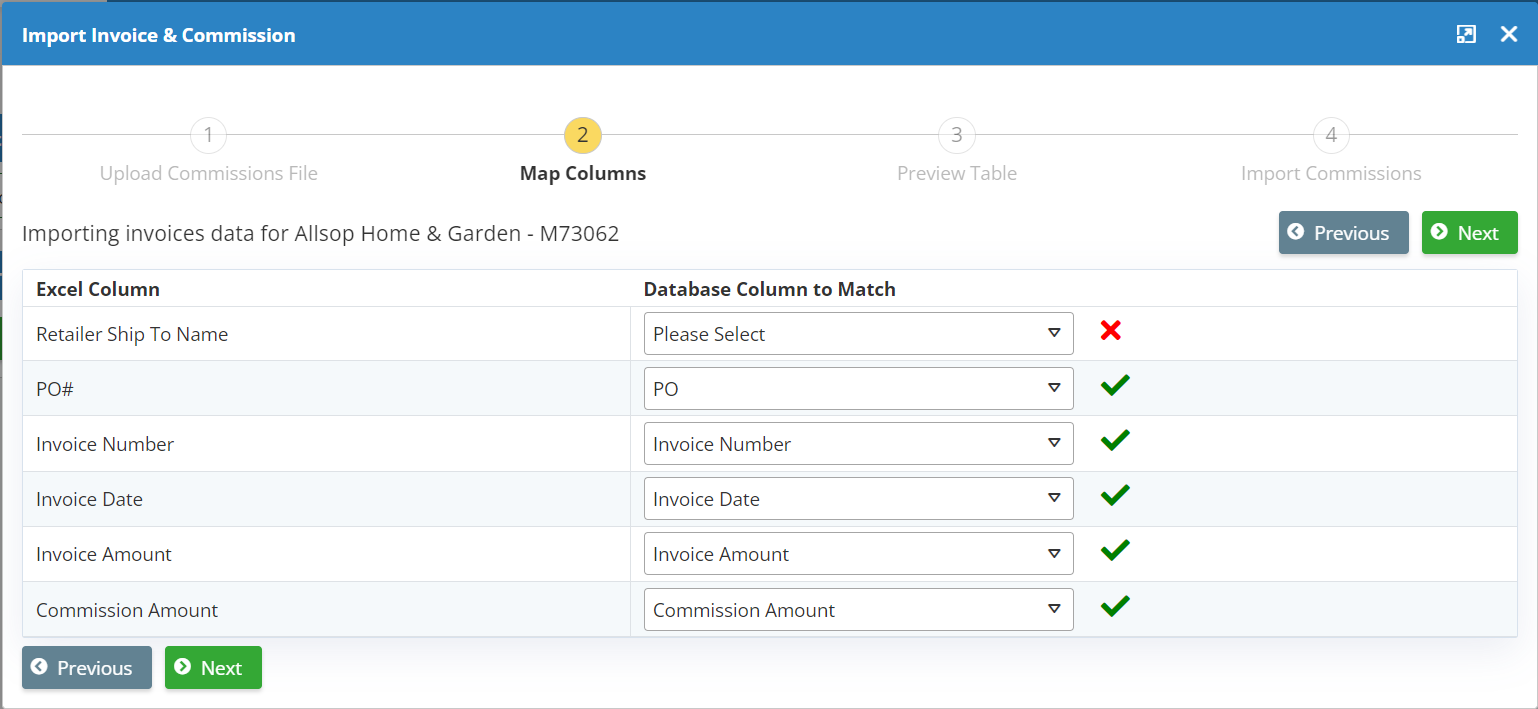Go to step 1 Upload Commissions File

208,135
